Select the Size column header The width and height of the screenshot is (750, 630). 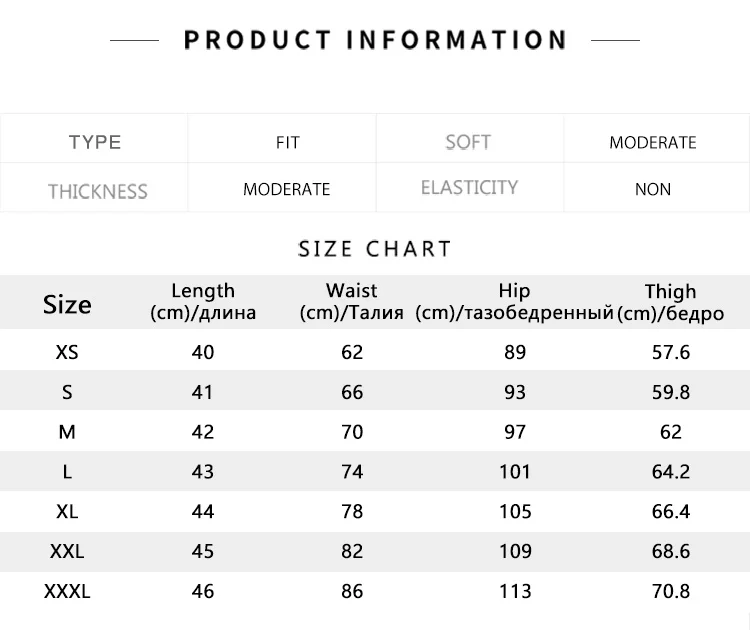pyautogui.click(x=67, y=304)
